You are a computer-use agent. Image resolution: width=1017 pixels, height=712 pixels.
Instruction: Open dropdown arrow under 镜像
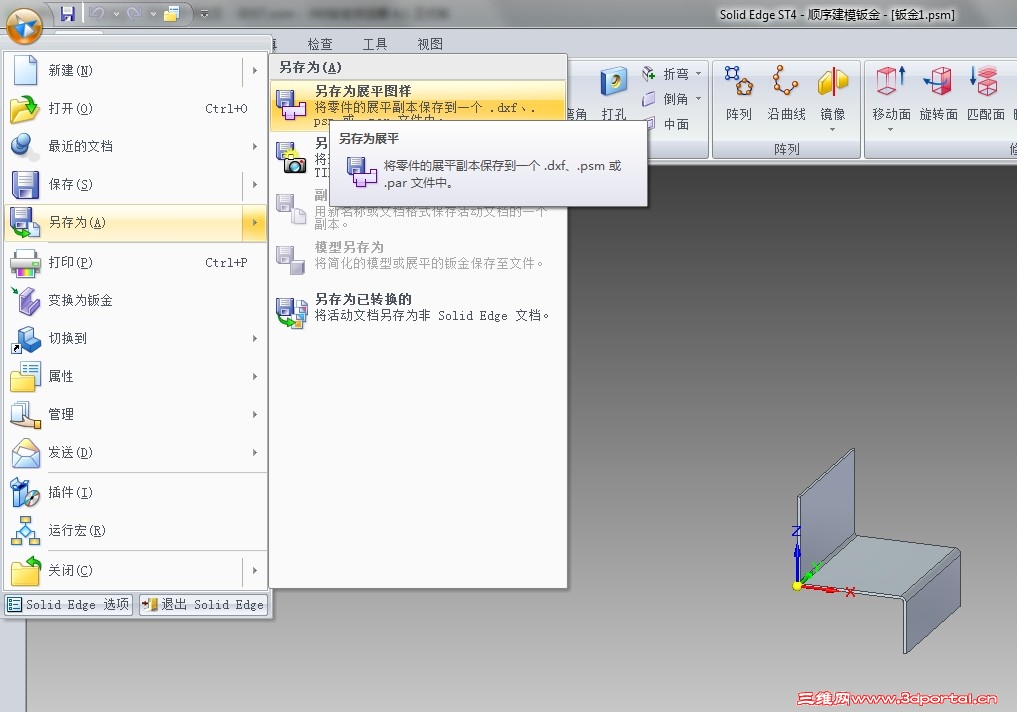pos(833,130)
